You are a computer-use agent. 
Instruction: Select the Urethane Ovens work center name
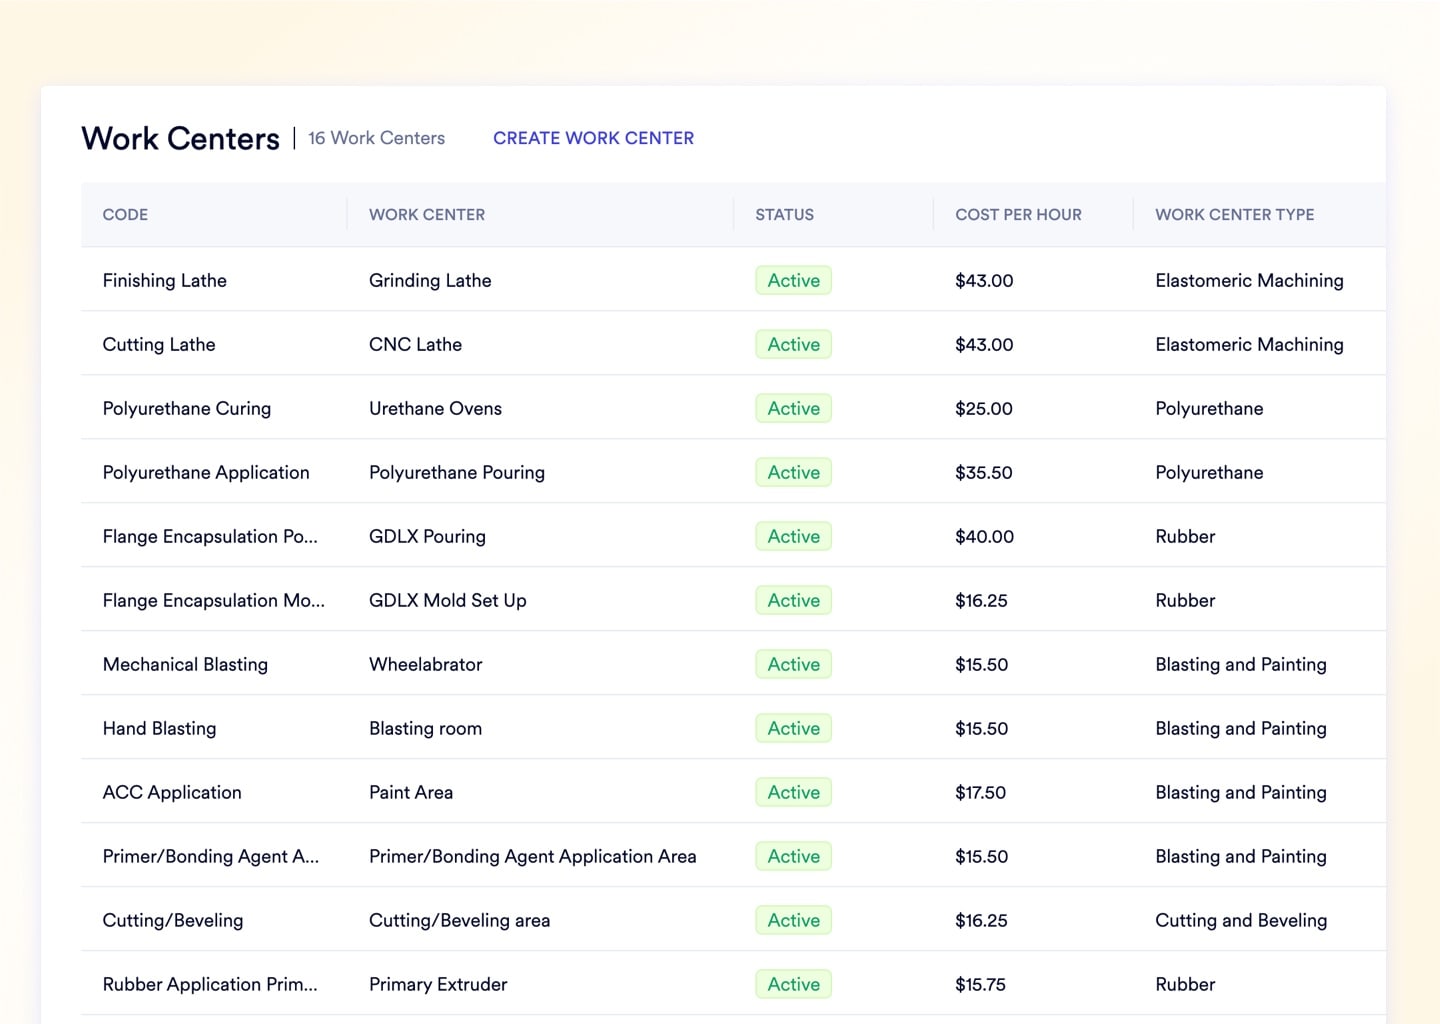(x=435, y=408)
